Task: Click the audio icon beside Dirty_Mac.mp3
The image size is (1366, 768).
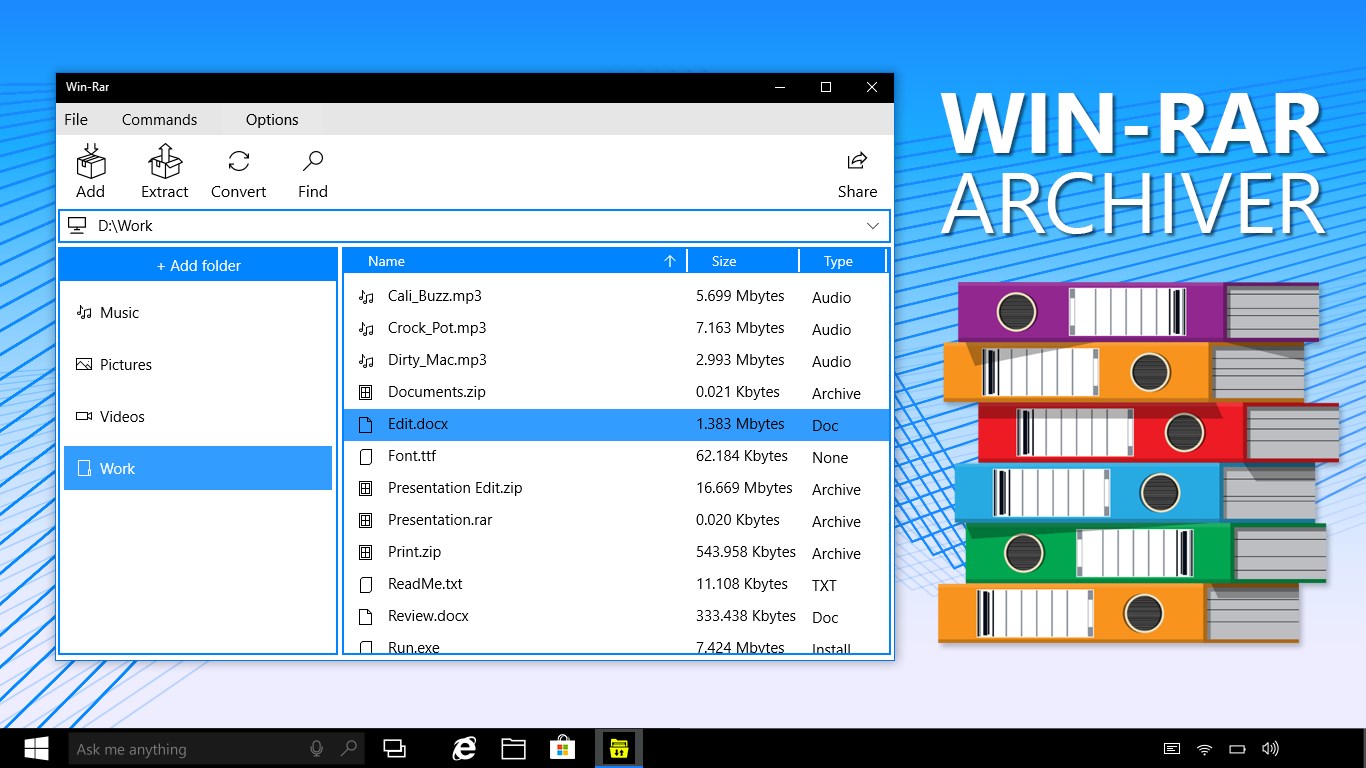Action: [x=366, y=360]
